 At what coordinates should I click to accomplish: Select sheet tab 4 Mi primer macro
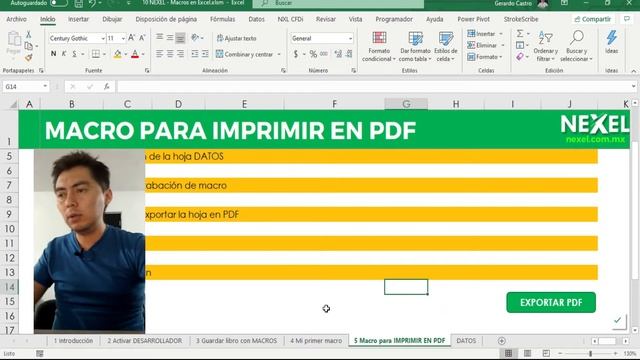(316, 341)
